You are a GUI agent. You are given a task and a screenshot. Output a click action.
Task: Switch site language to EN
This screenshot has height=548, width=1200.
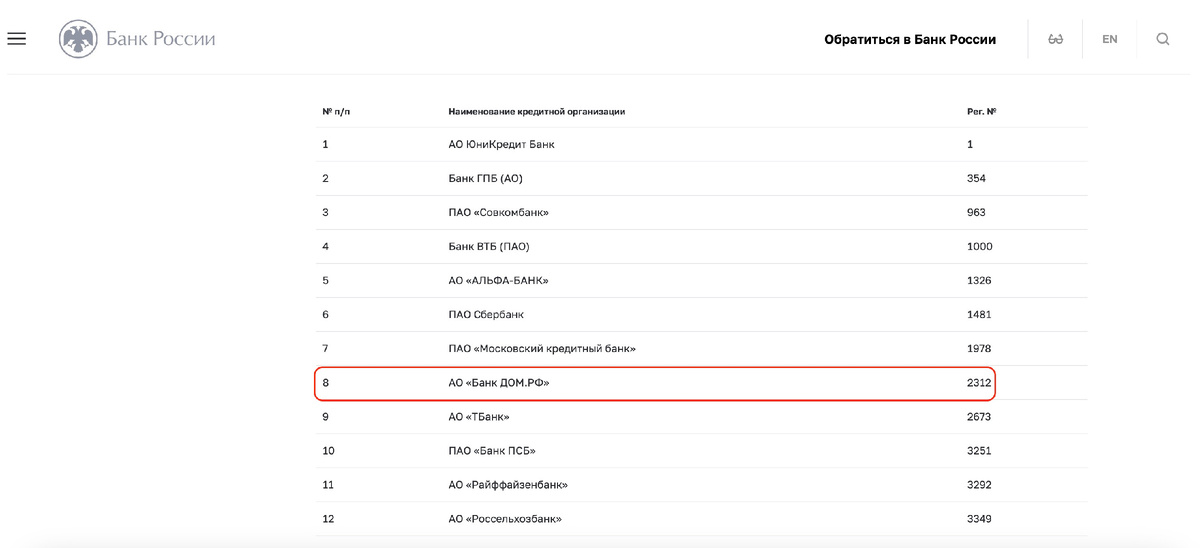(x=1110, y=39)
